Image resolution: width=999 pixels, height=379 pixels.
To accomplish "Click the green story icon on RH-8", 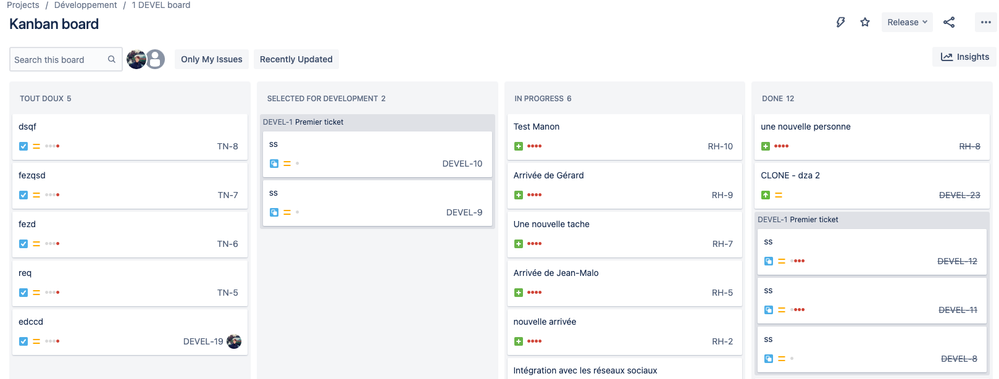I will (x=766, y=147).
